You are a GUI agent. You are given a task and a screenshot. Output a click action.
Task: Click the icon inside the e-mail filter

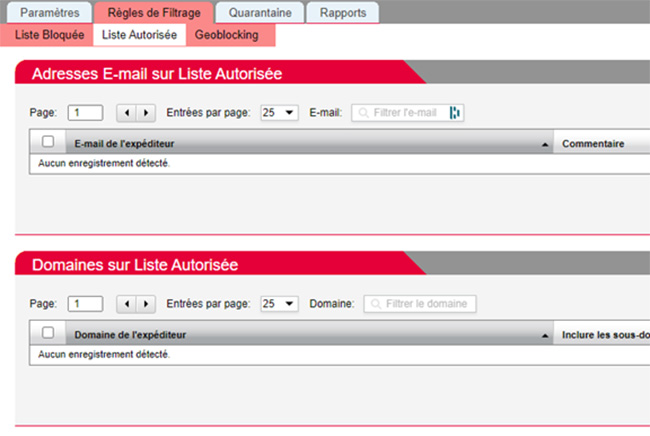(455, 113)
